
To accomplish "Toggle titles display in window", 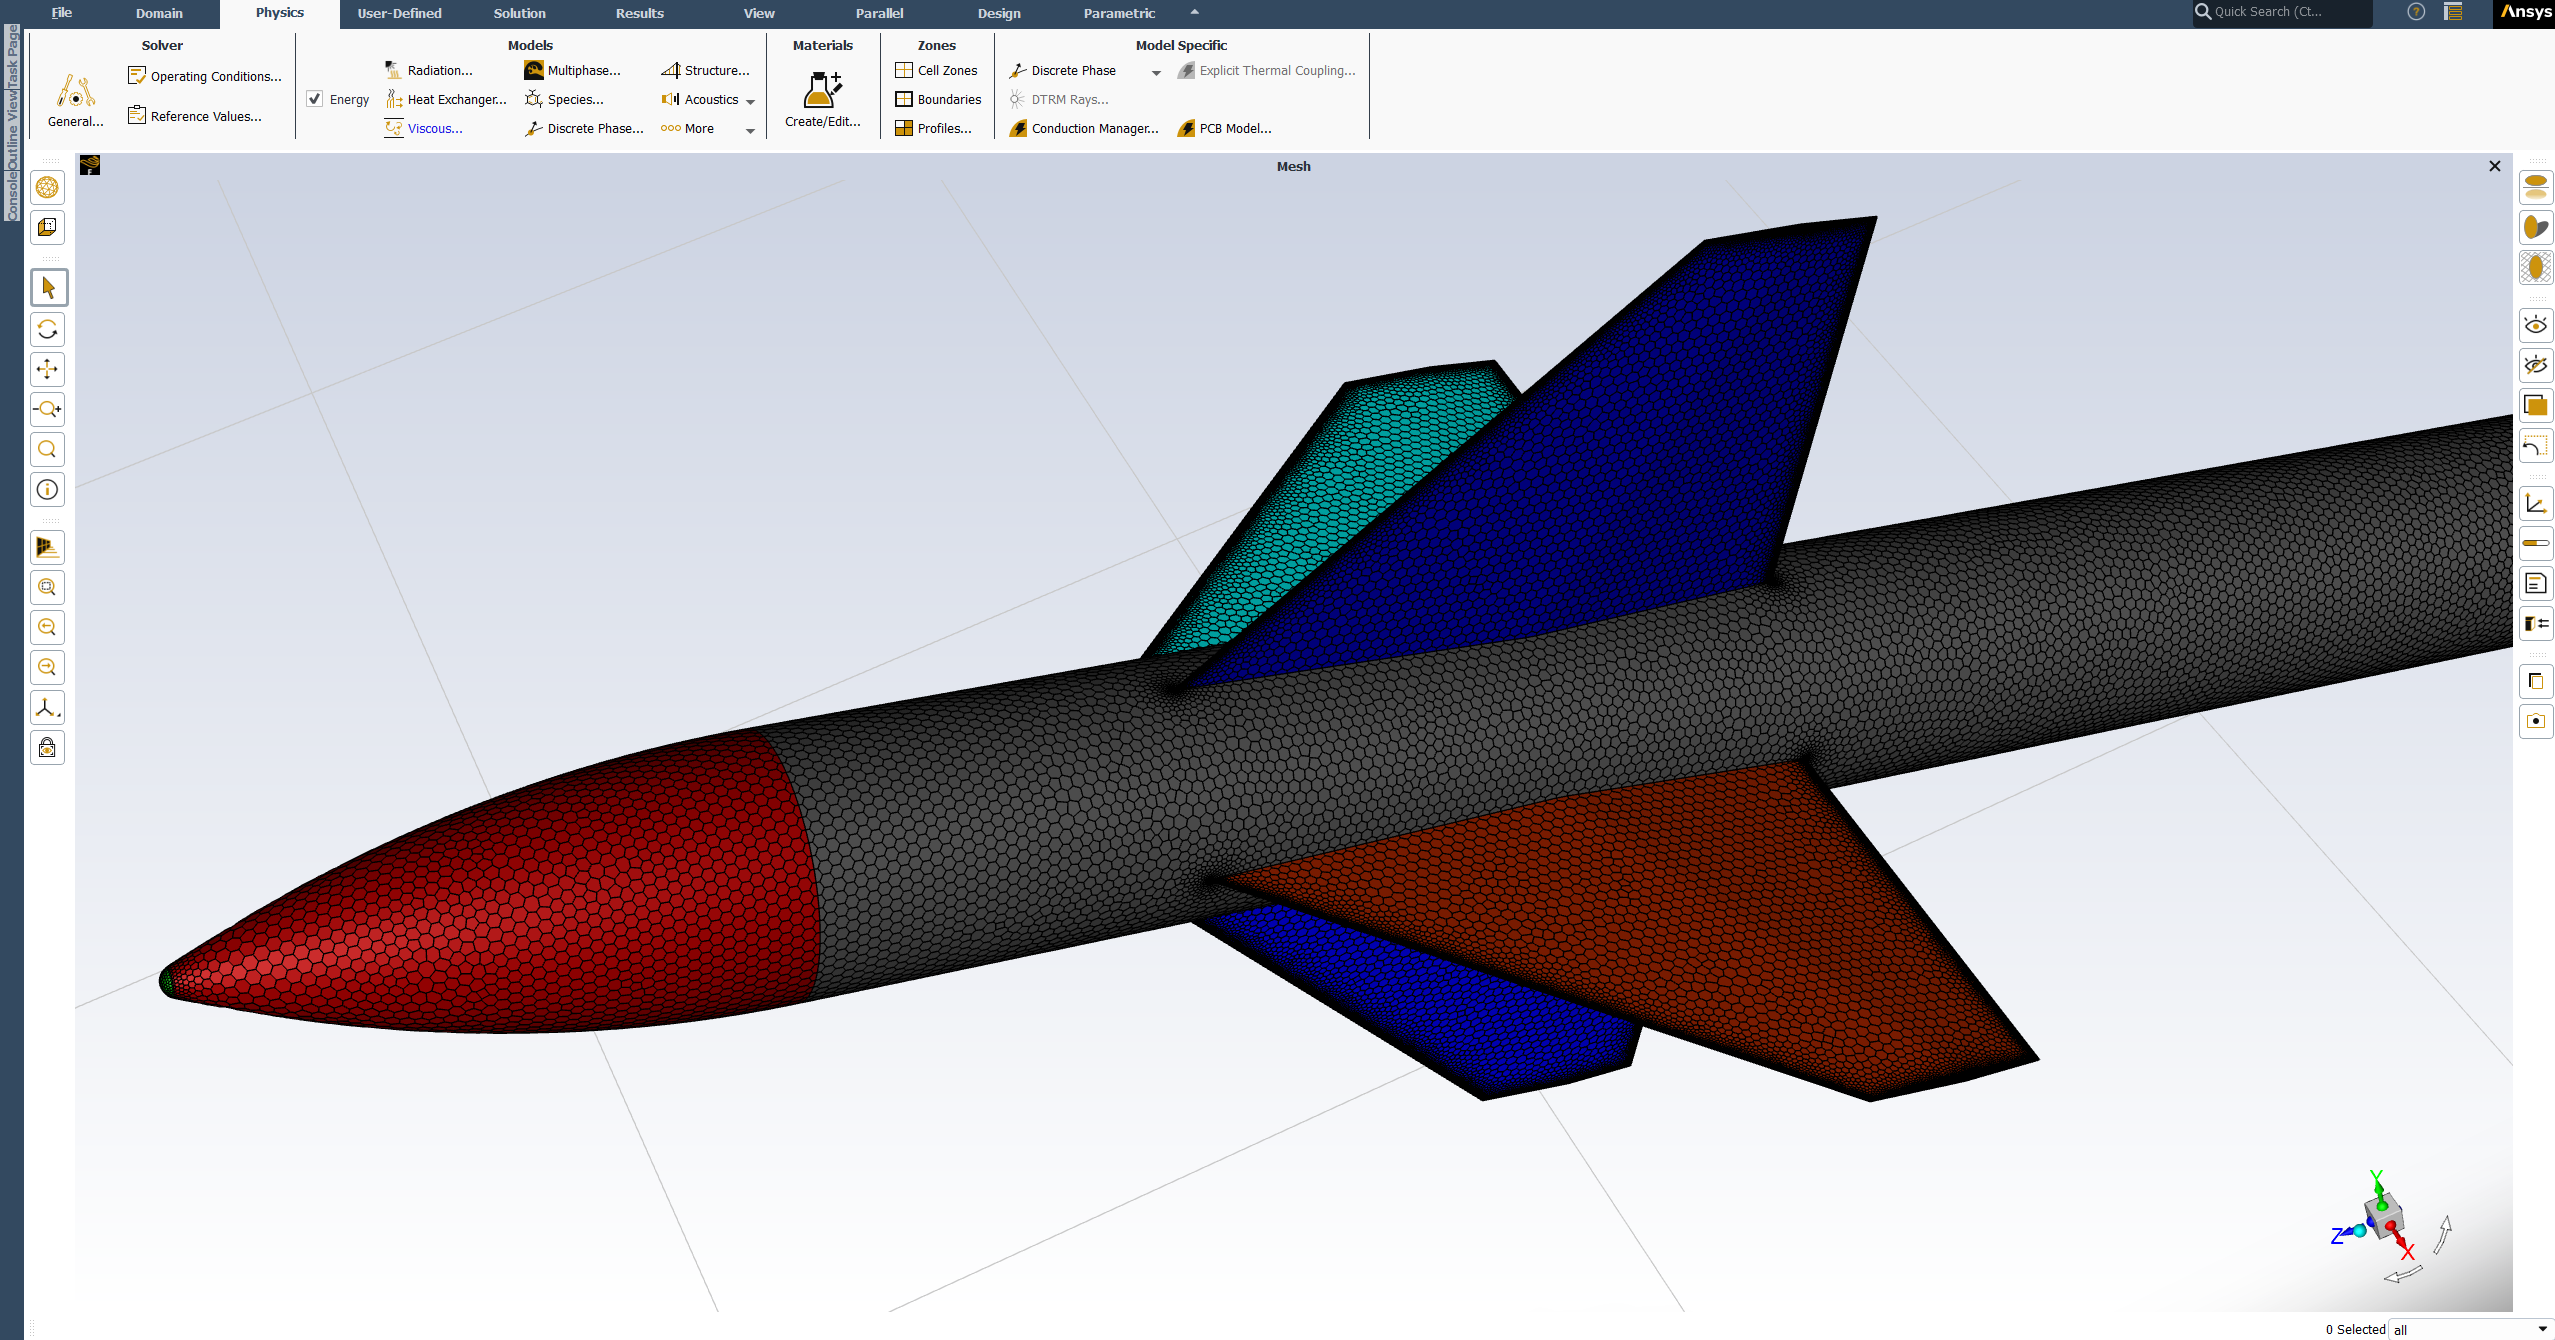I will point(2536,583).
